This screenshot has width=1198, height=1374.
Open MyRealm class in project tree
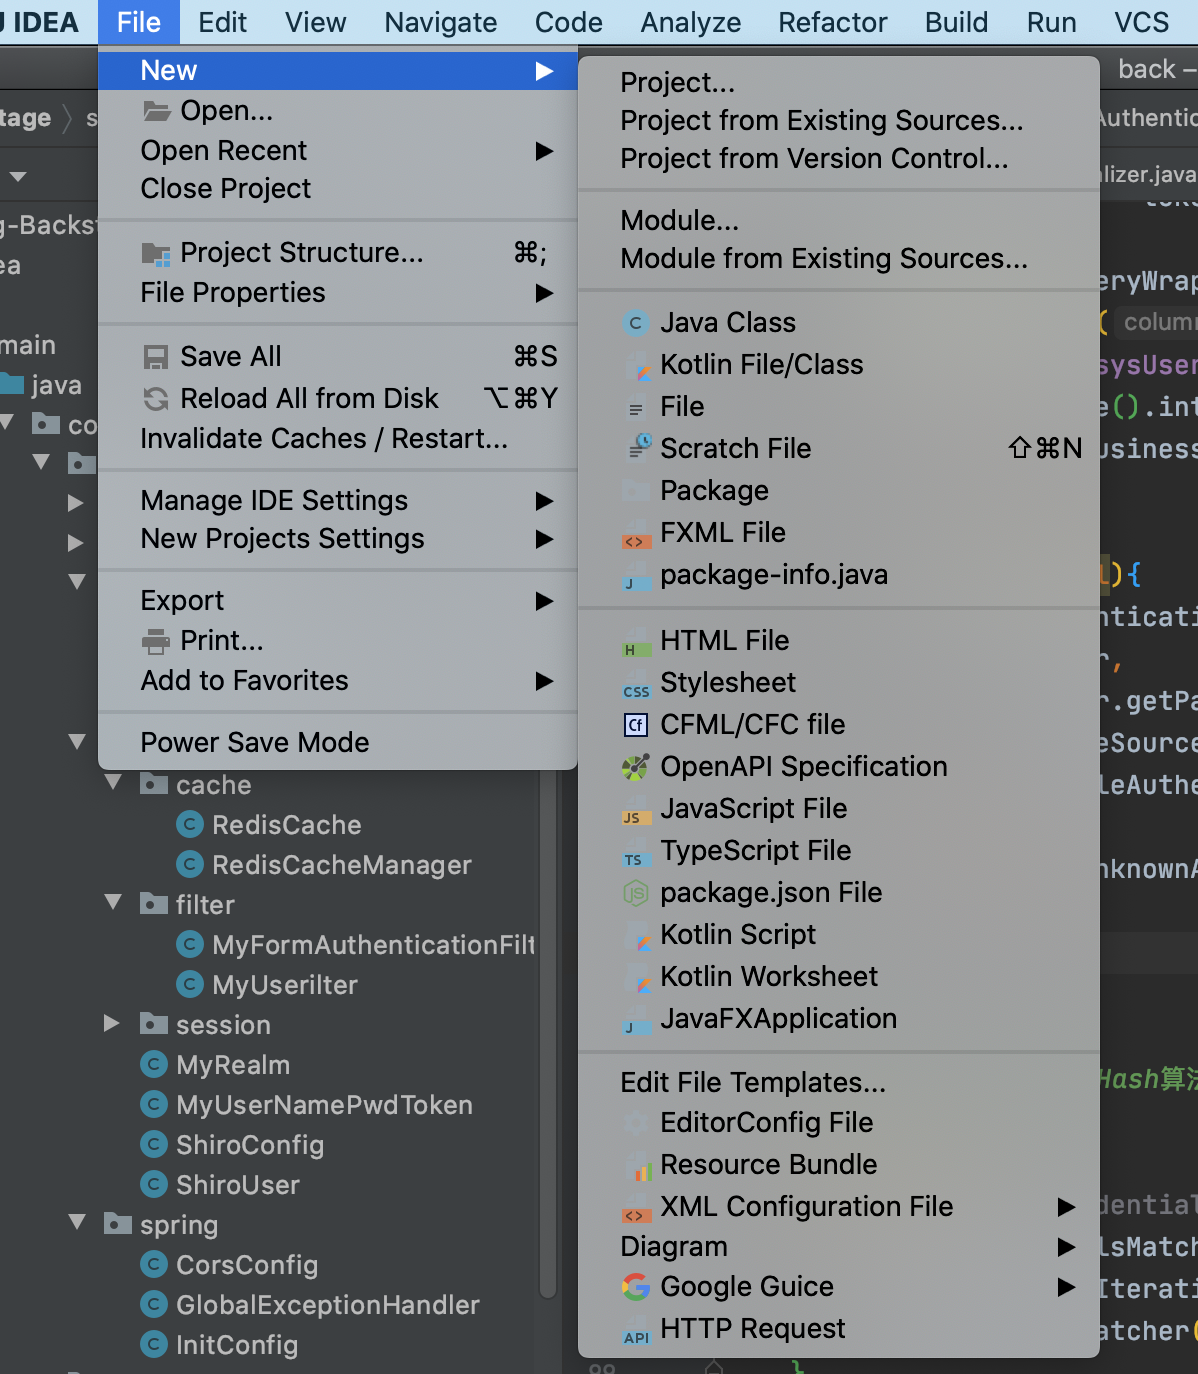pyautogui.click(x=232, y=1065)
